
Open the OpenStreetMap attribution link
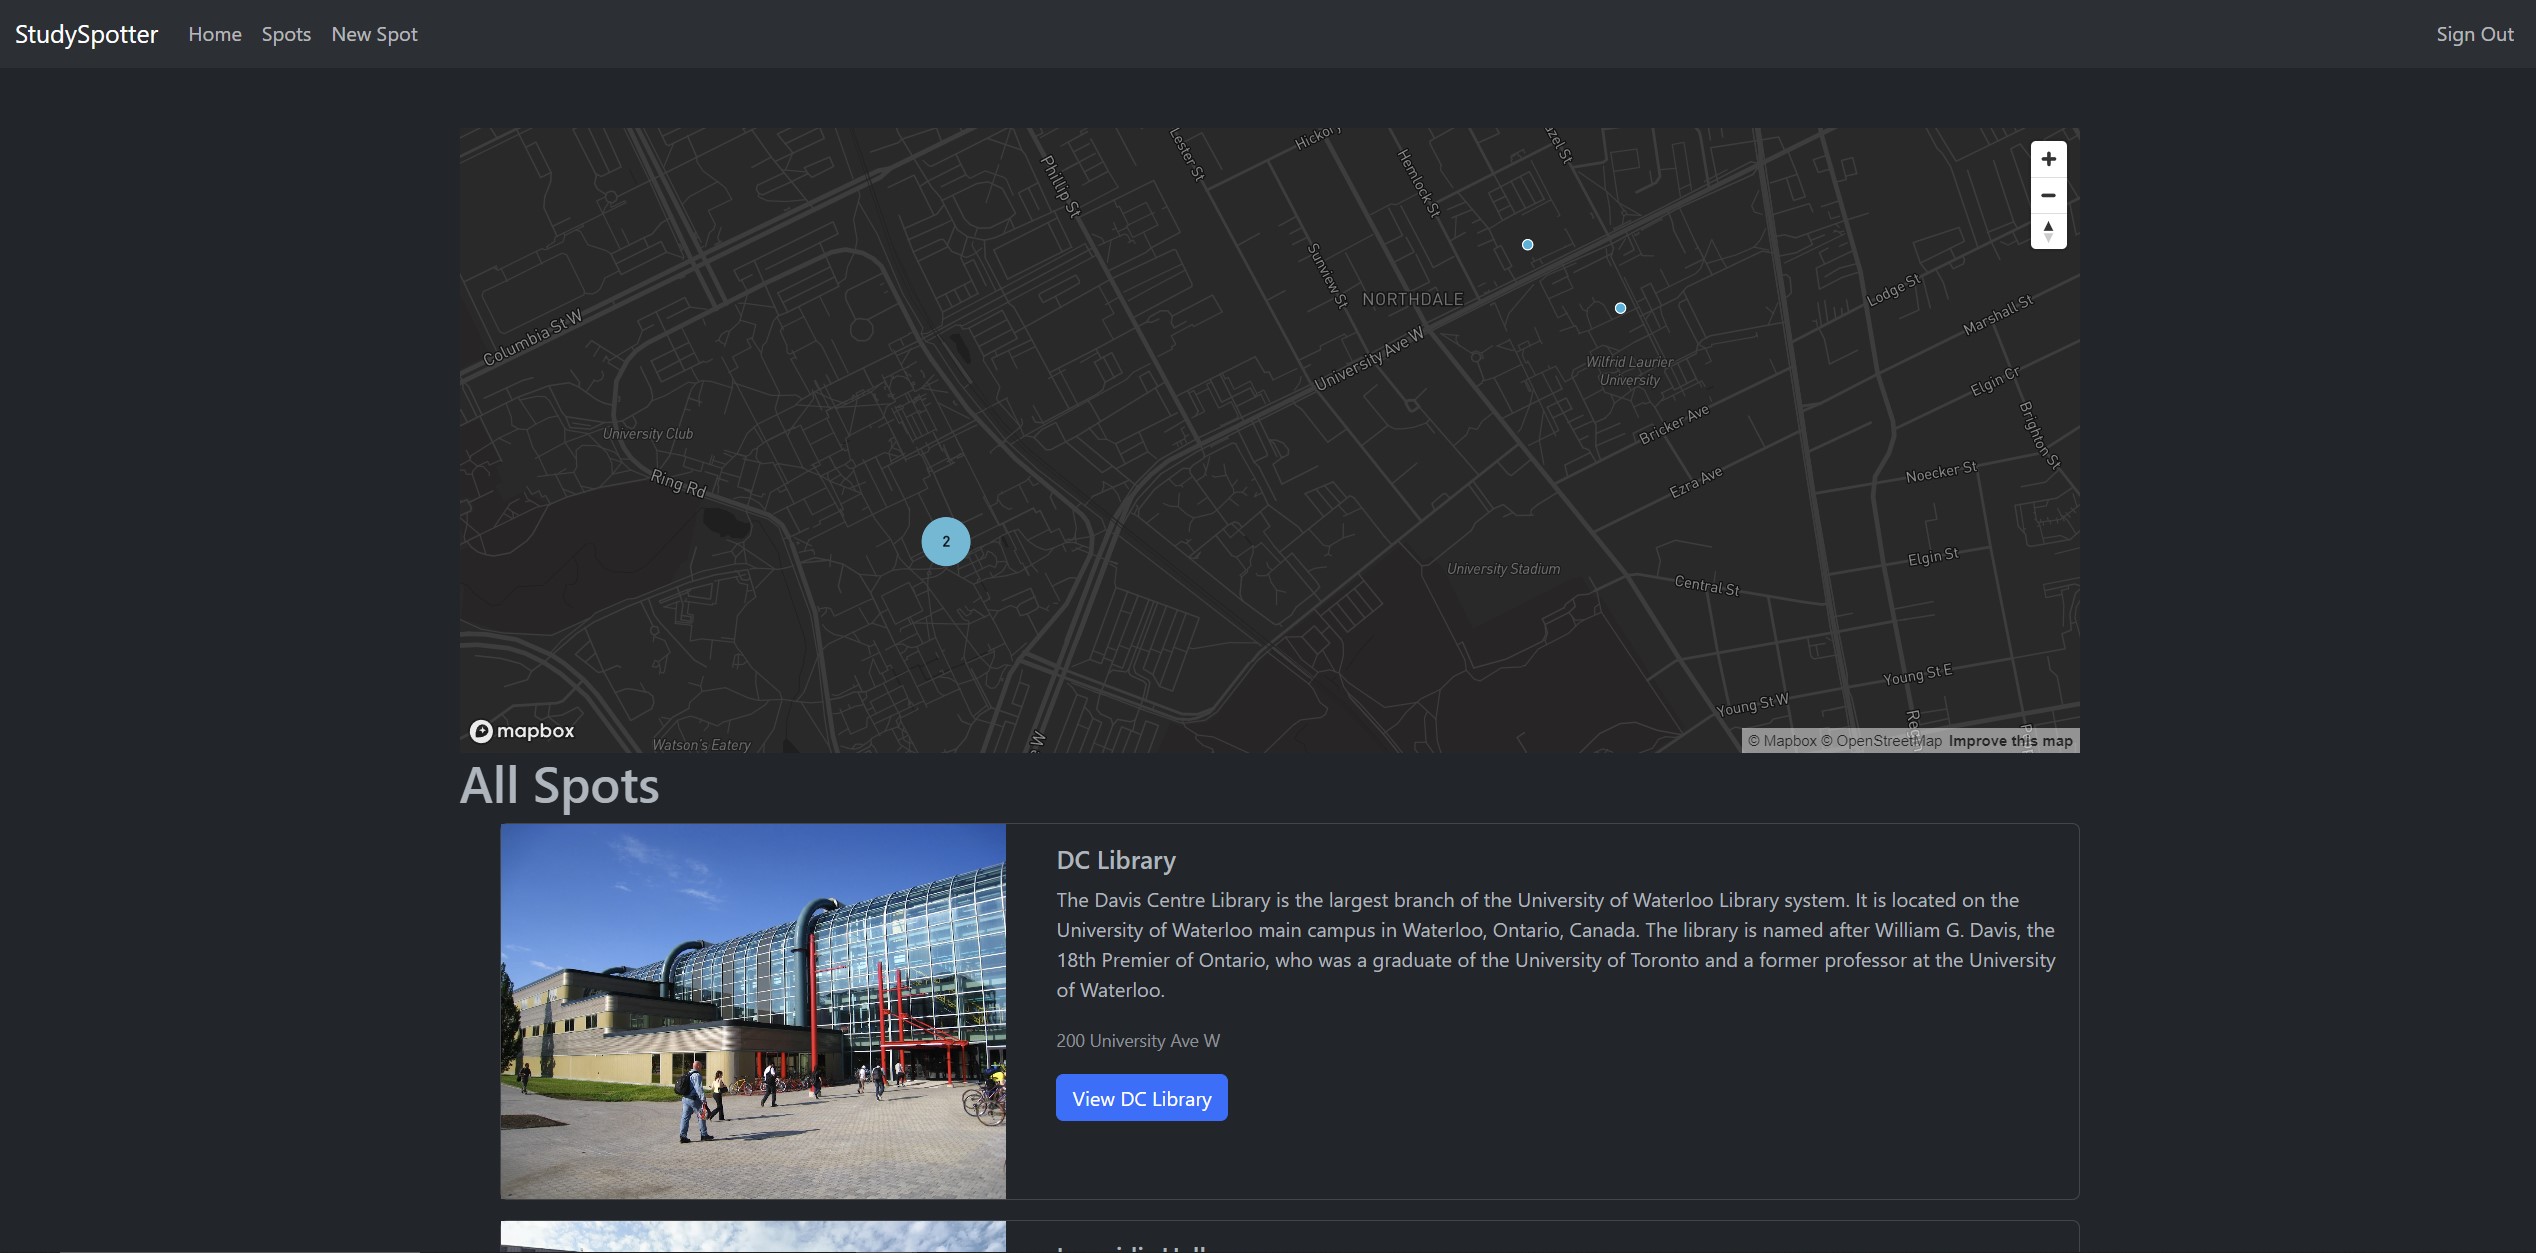pos(1881,741)
